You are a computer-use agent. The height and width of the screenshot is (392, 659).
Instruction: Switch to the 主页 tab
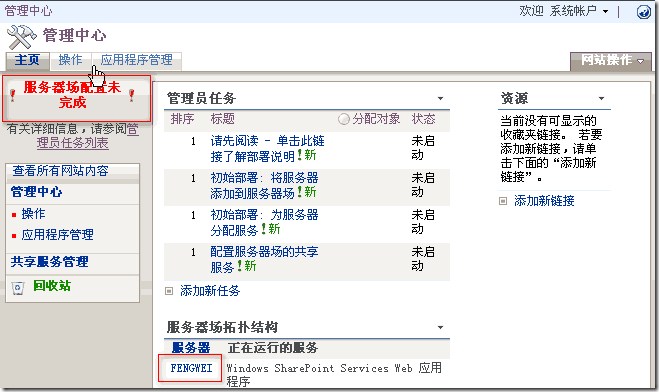(27, 60)
